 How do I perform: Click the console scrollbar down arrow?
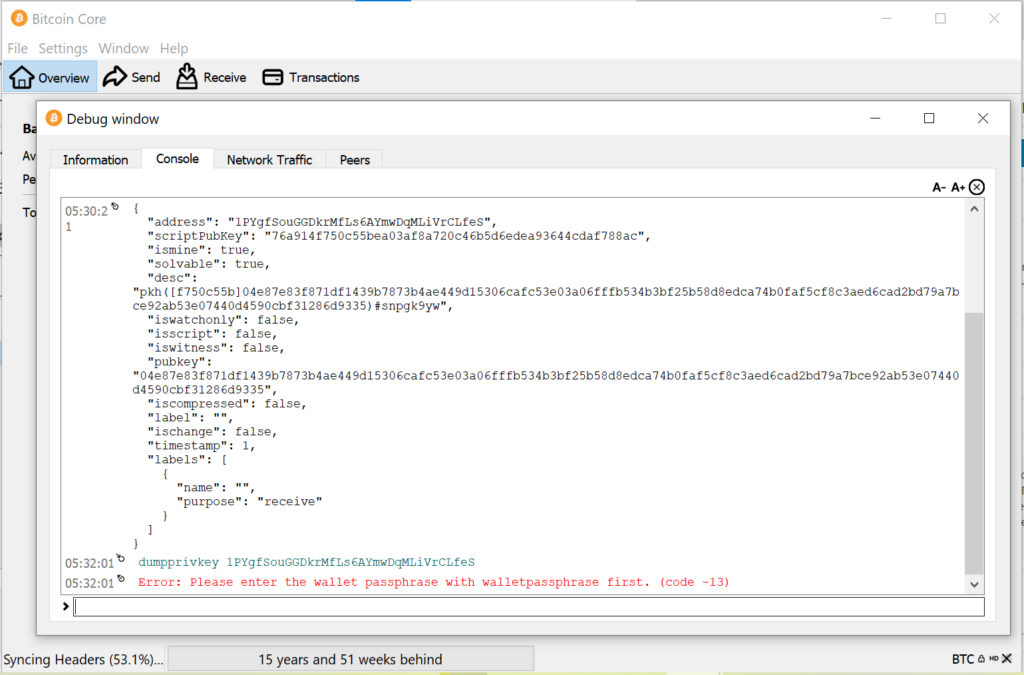tap(974, 584)
